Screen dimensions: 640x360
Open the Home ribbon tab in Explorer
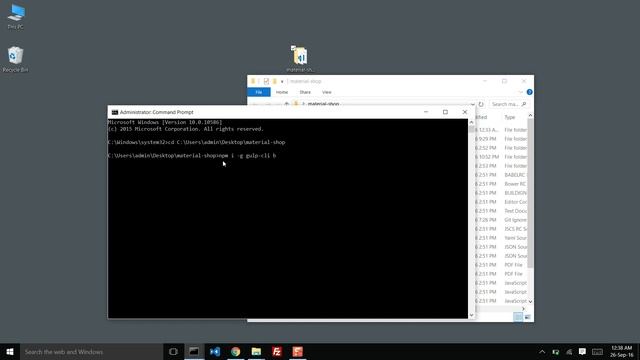pyautogui.click(x=282, y=92)
